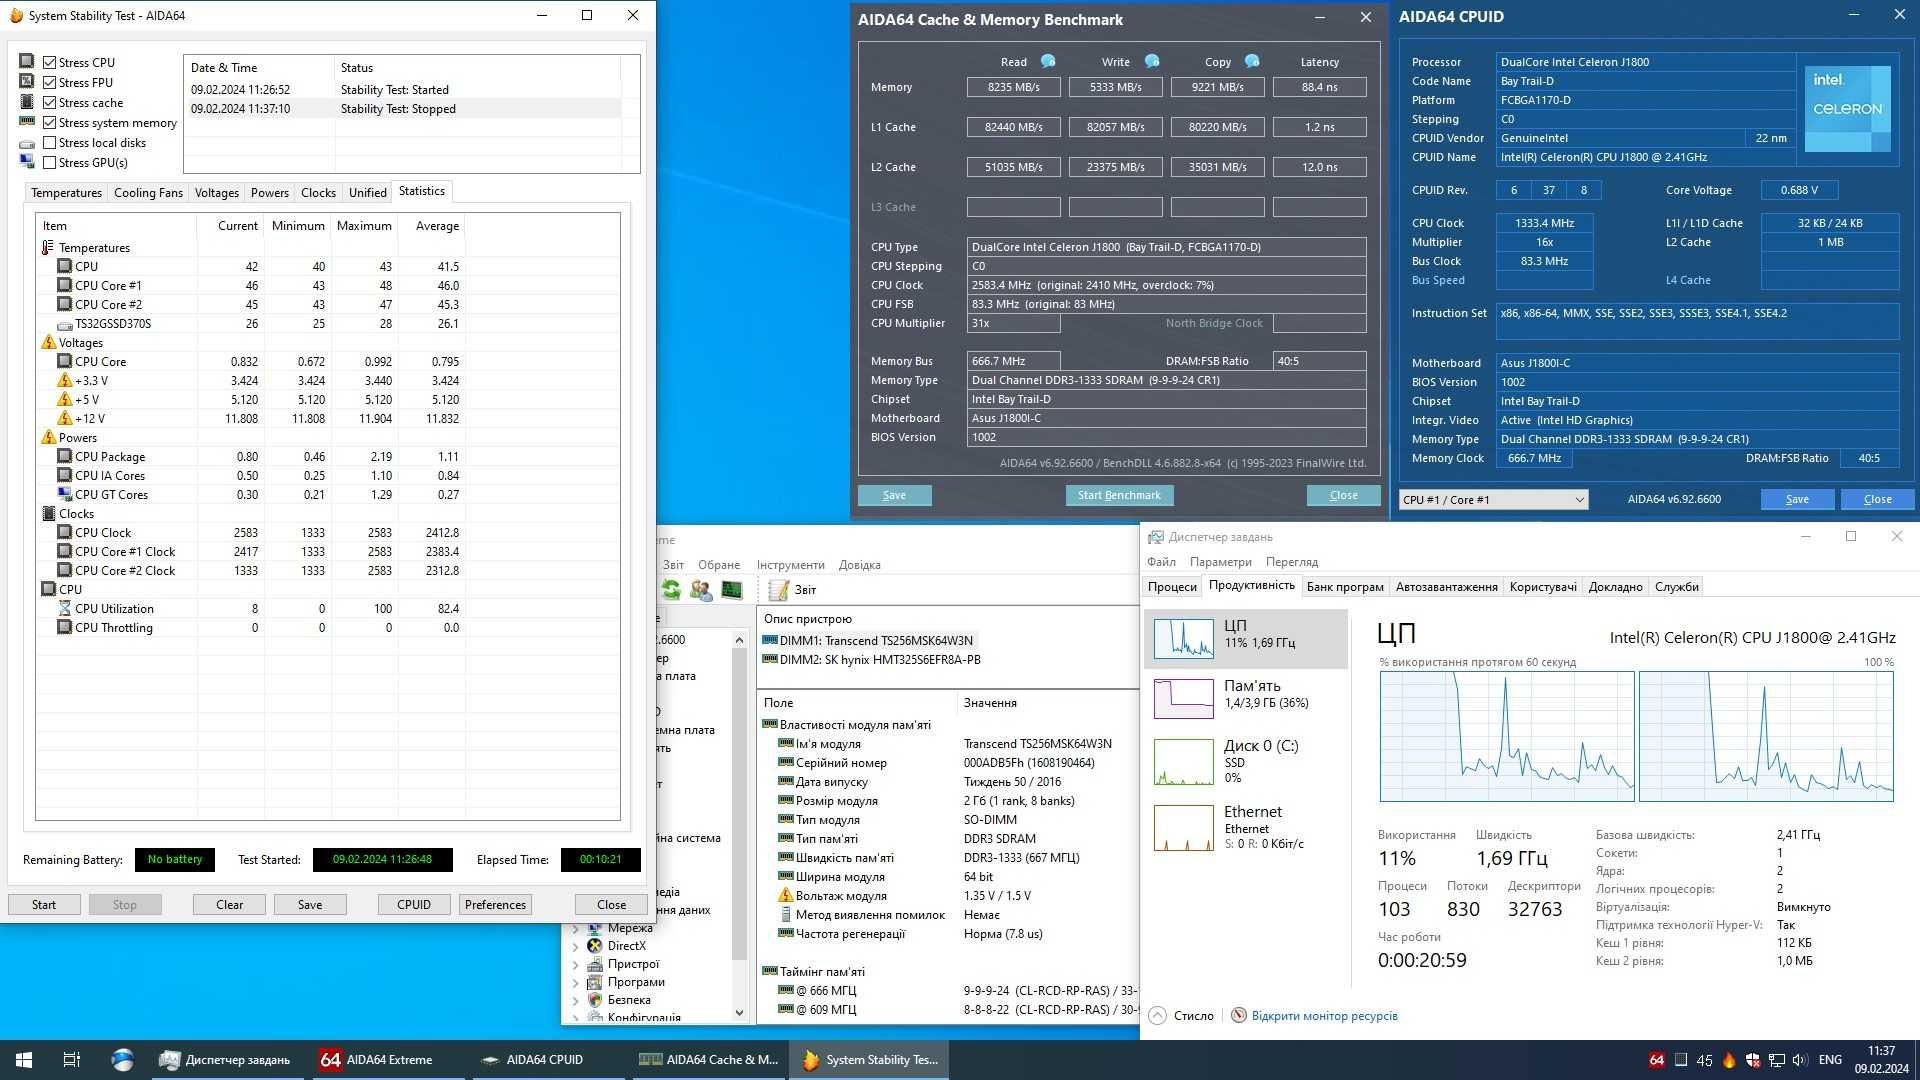
Task: Expand the Програми tree node
Action: point(575,983)
